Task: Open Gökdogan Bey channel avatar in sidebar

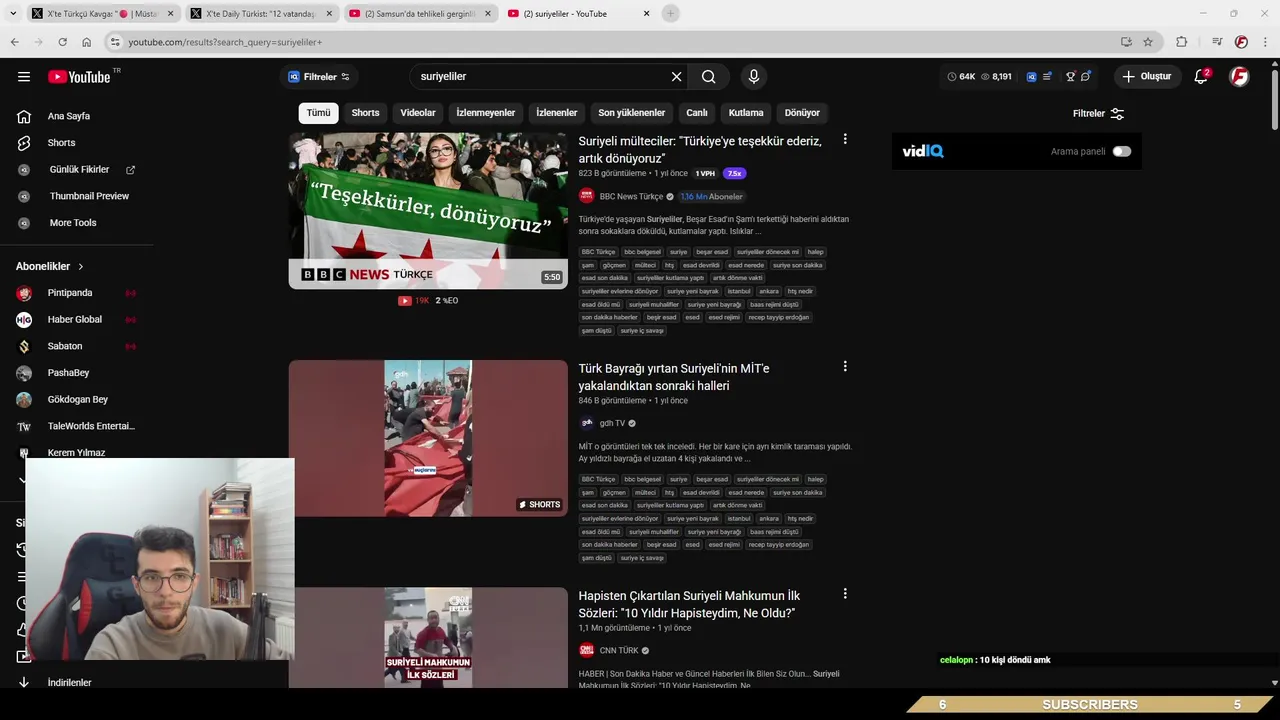Action: (24, 400)
